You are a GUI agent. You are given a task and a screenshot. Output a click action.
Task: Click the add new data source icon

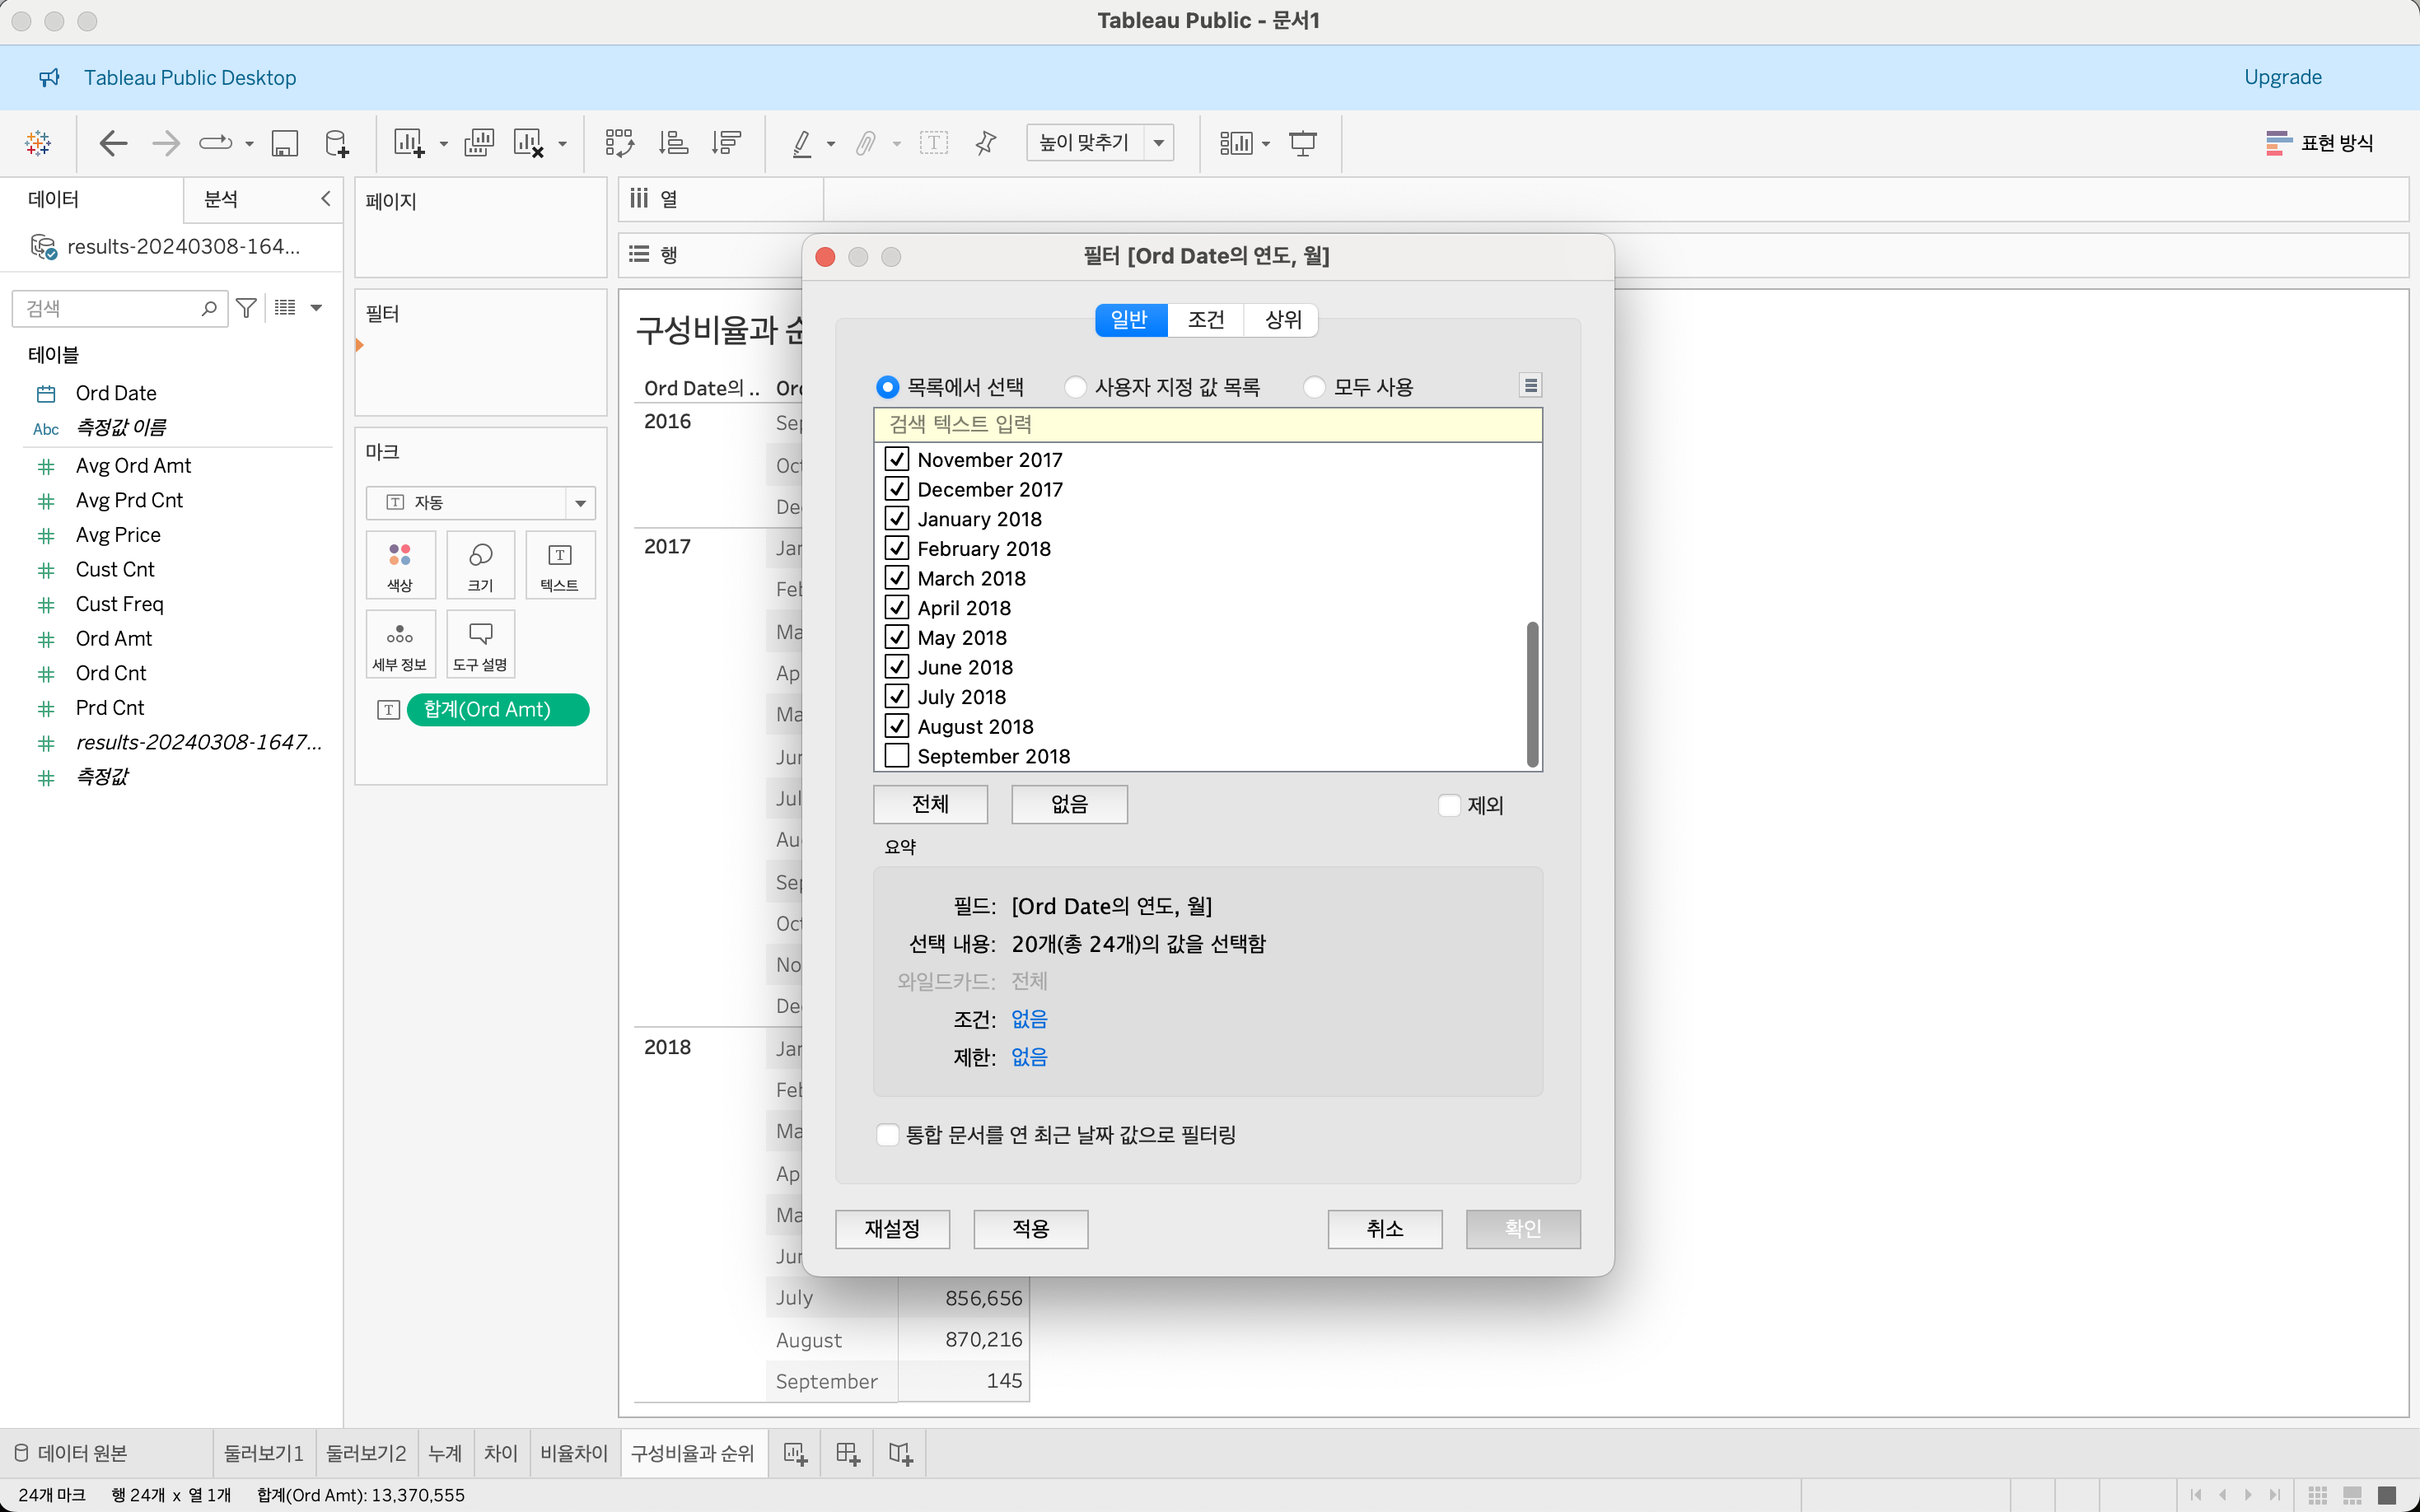pos(337,143)
